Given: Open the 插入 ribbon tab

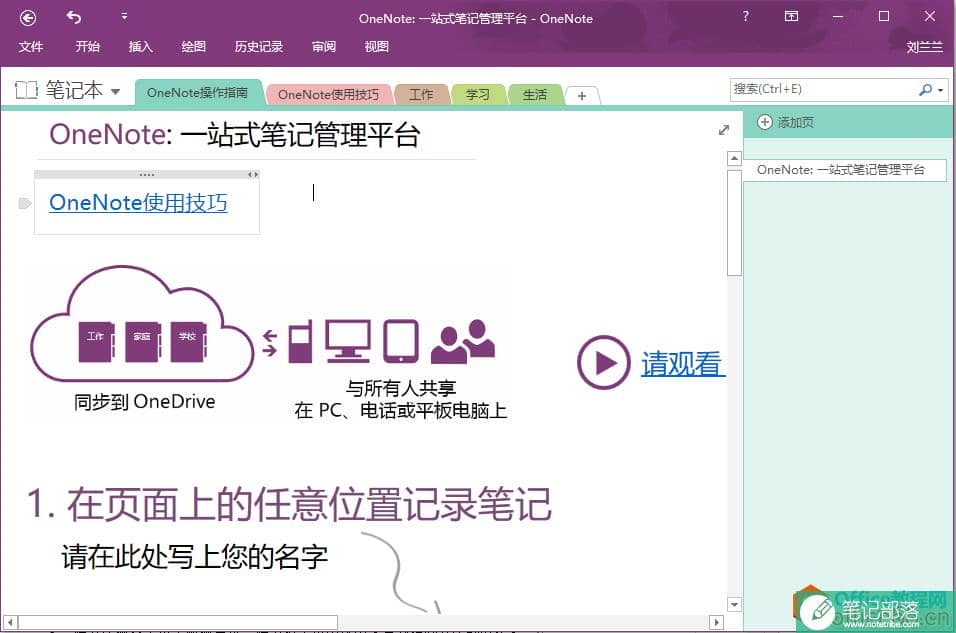Looking at the screenshot, I should point(140,46).
